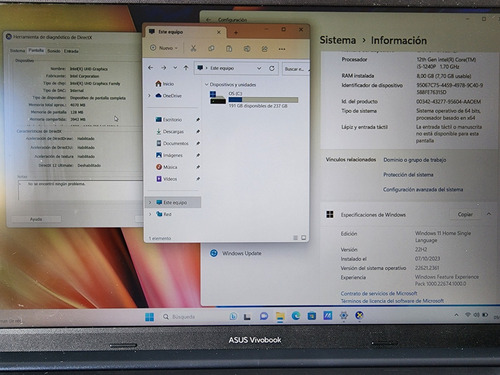Open File Explorer from taskbar
500x375 pixels.
[x=280, y=316]
